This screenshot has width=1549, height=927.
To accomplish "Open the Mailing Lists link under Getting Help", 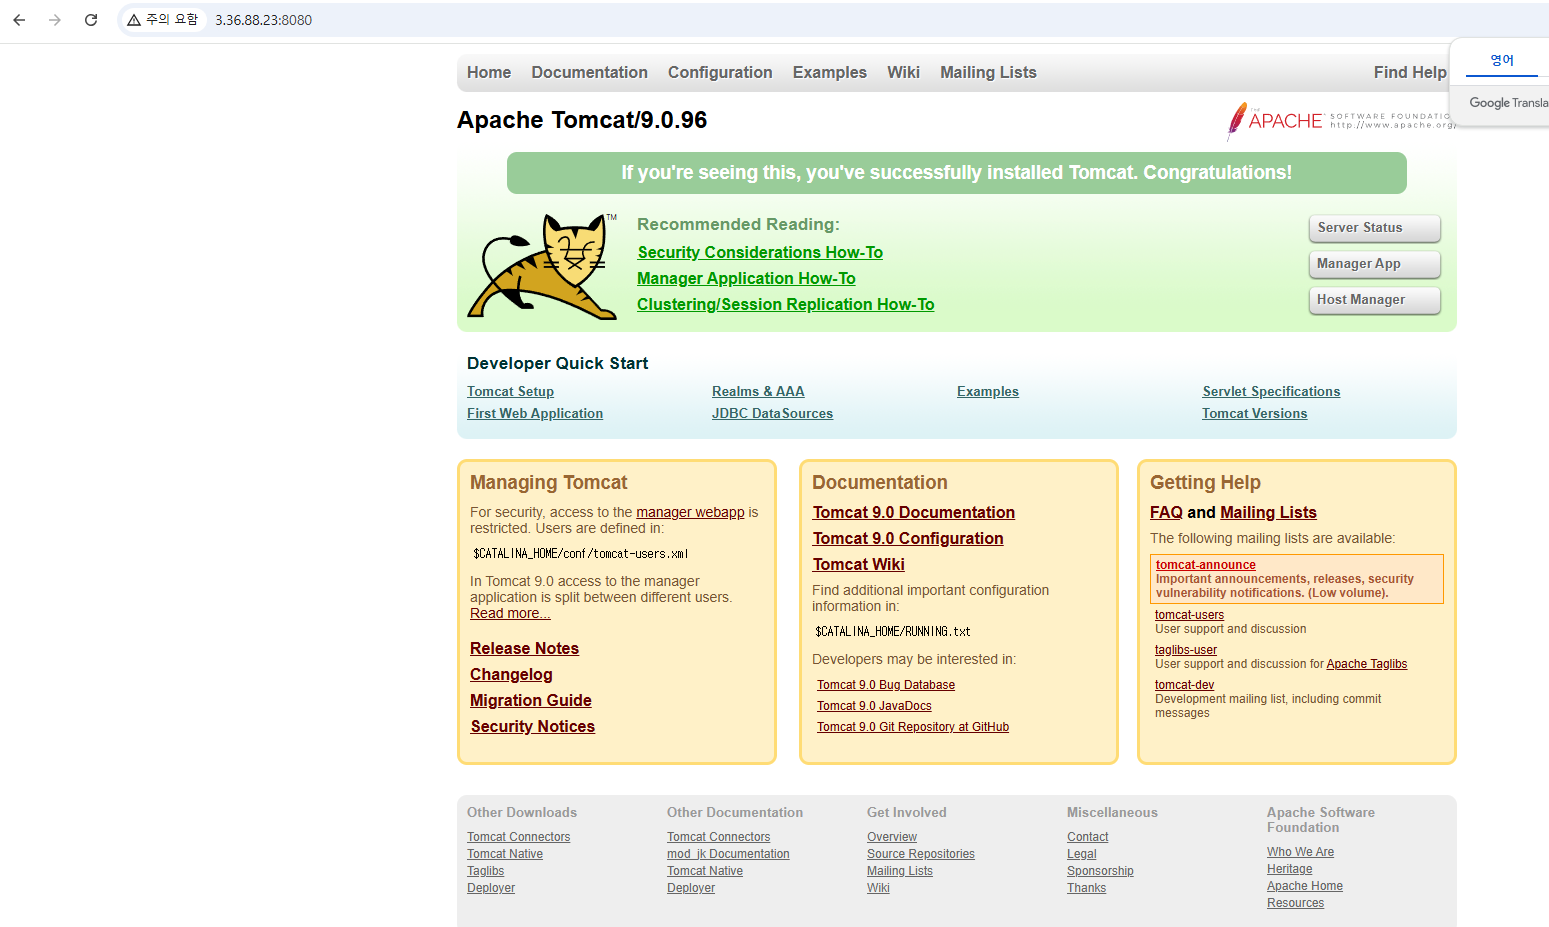I will coord(1268,512).
